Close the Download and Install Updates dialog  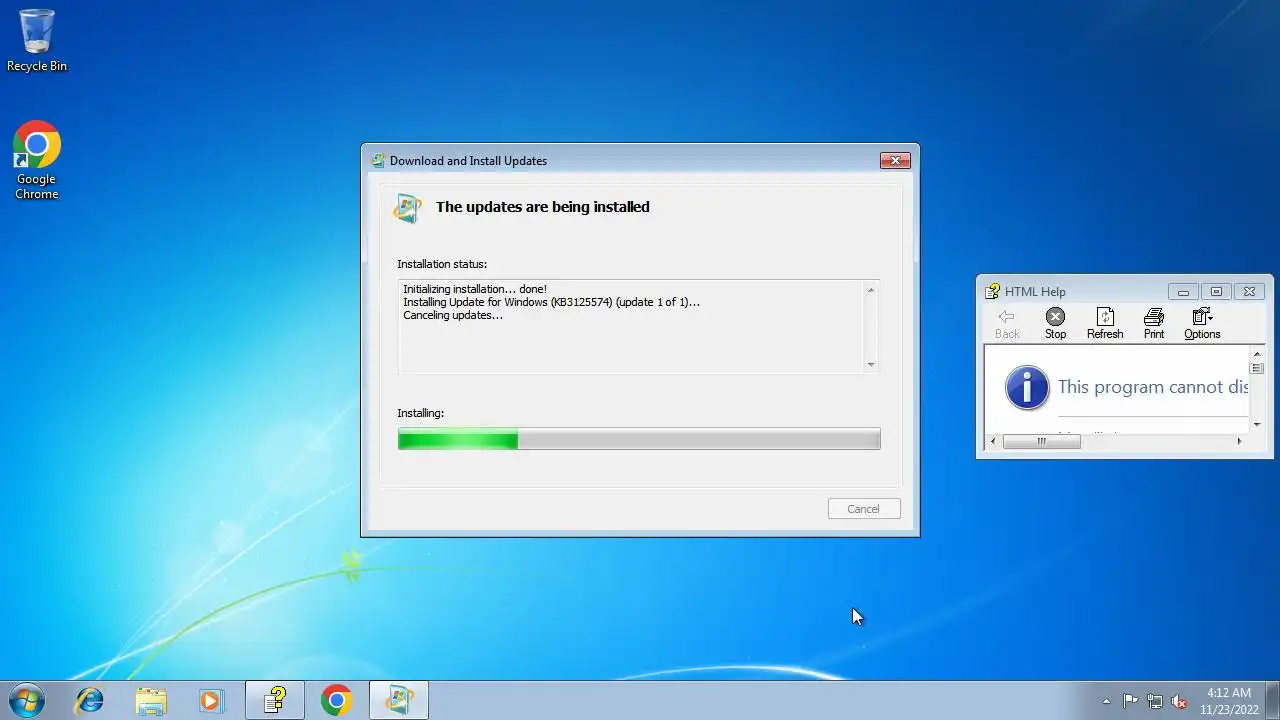pyautogui.click(x=895, y=160)
